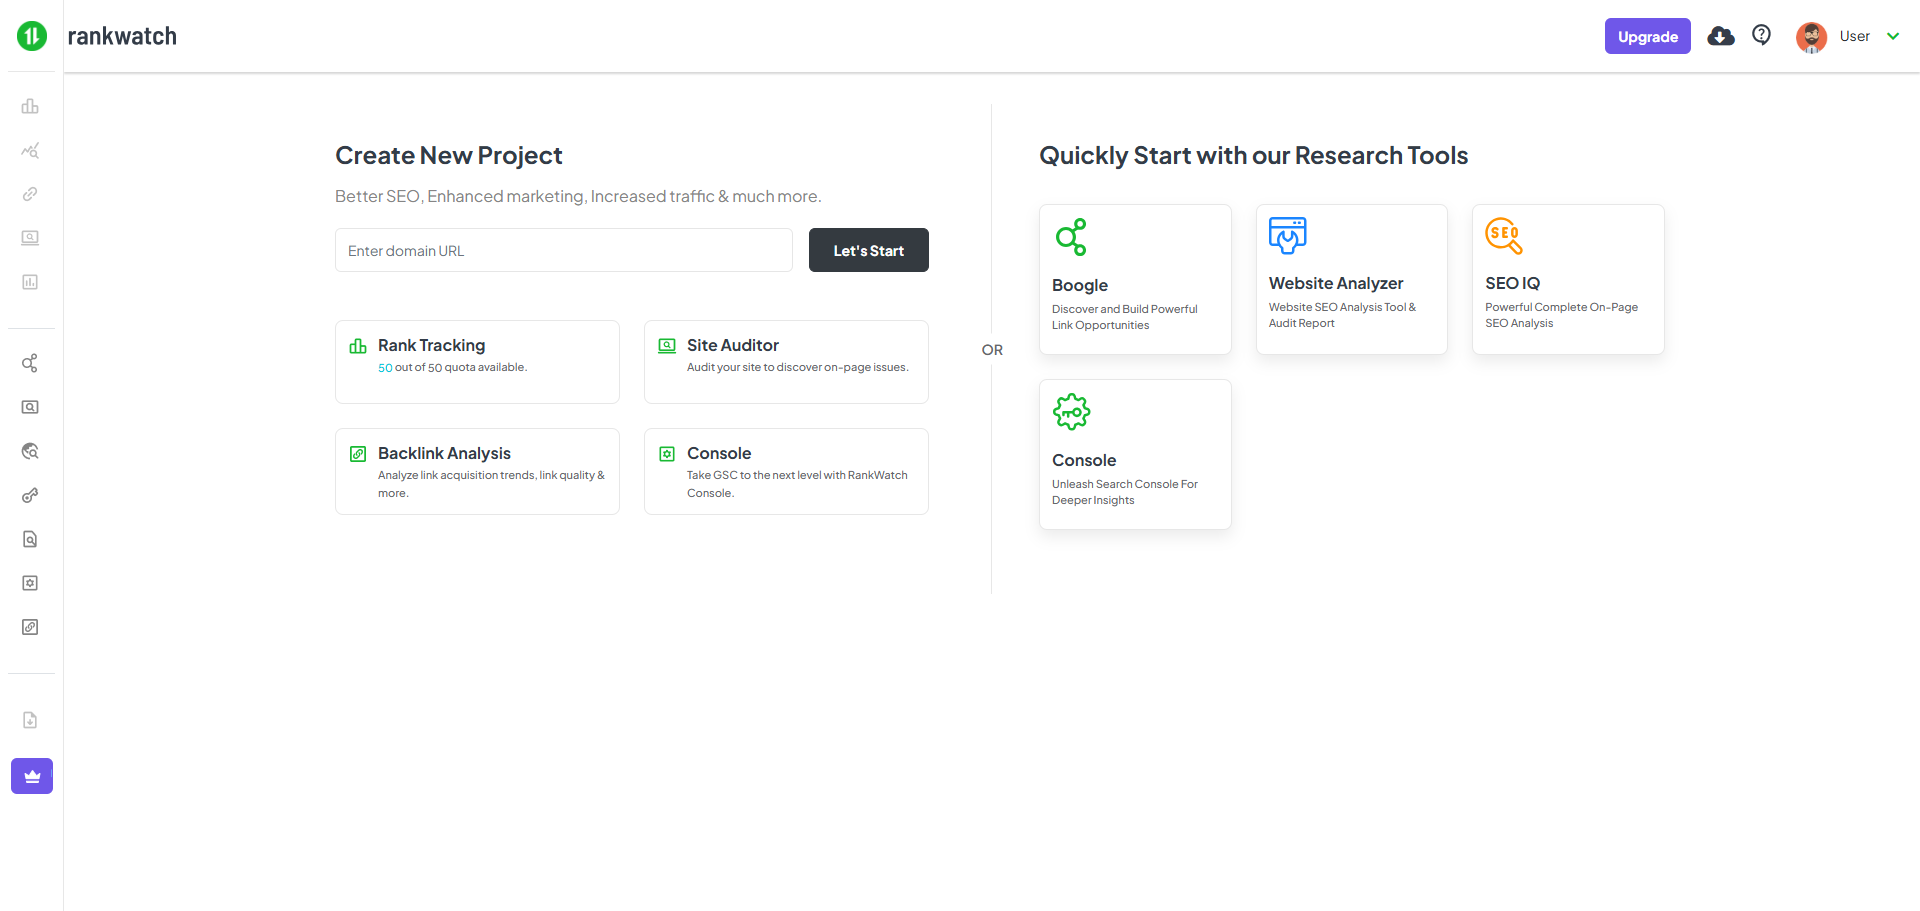Screen dimensions: 1920x911
Task: Click the green gear Console tool icon
Action: (1071, 411)
